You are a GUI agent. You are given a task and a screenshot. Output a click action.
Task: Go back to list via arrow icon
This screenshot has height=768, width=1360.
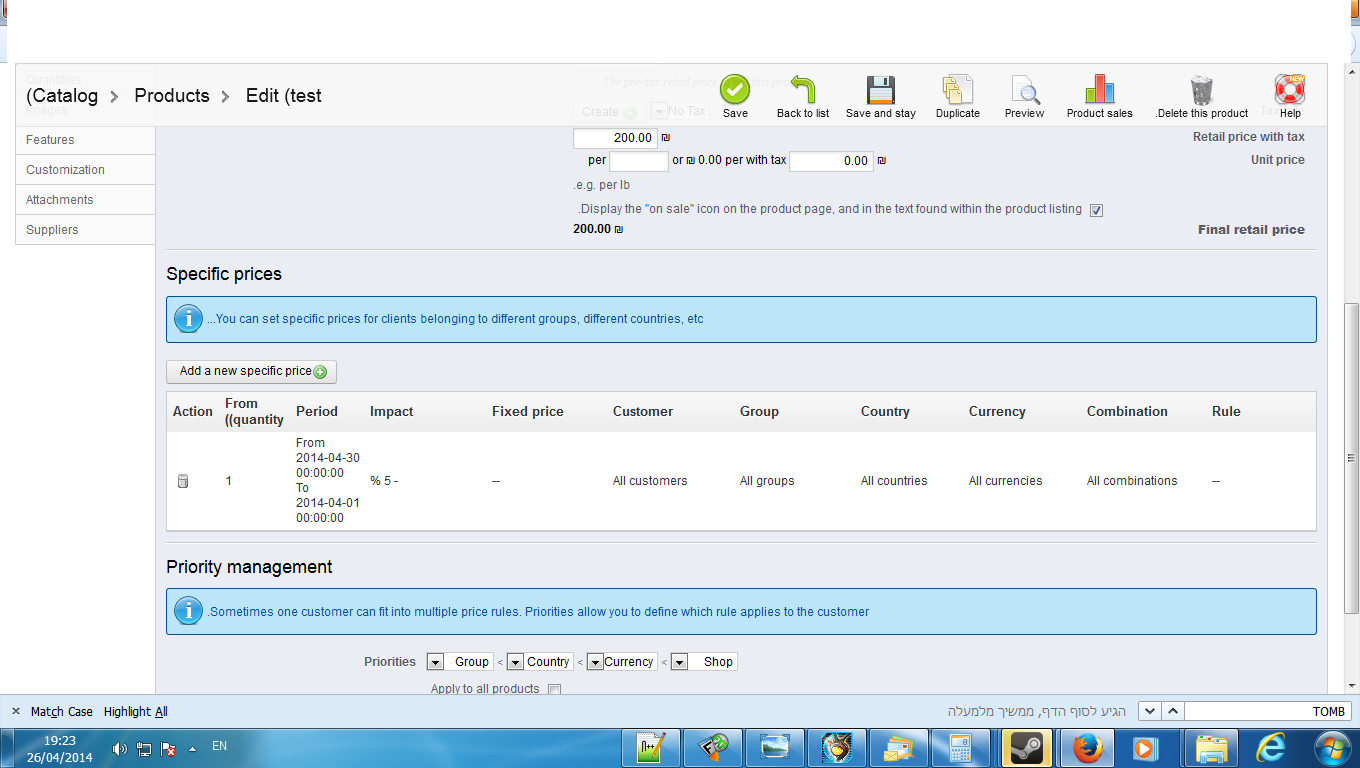(803, 89)
